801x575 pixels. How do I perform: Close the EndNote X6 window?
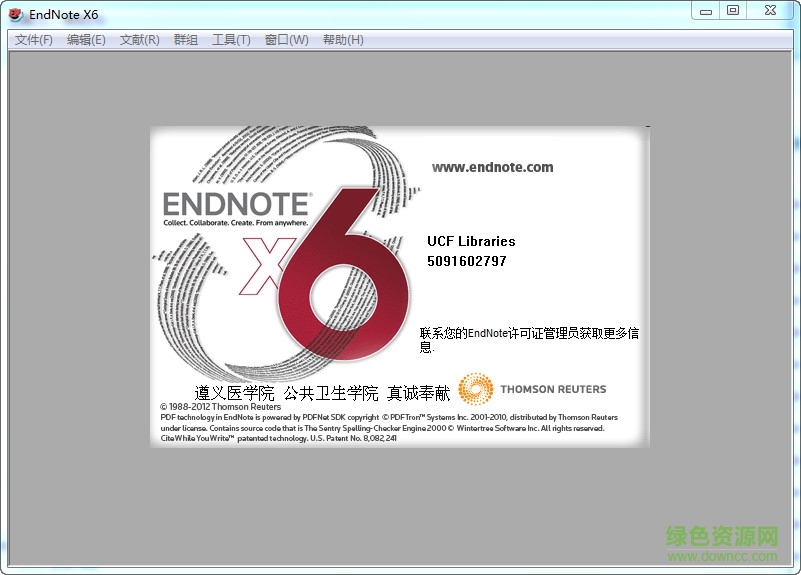(770, 10)
